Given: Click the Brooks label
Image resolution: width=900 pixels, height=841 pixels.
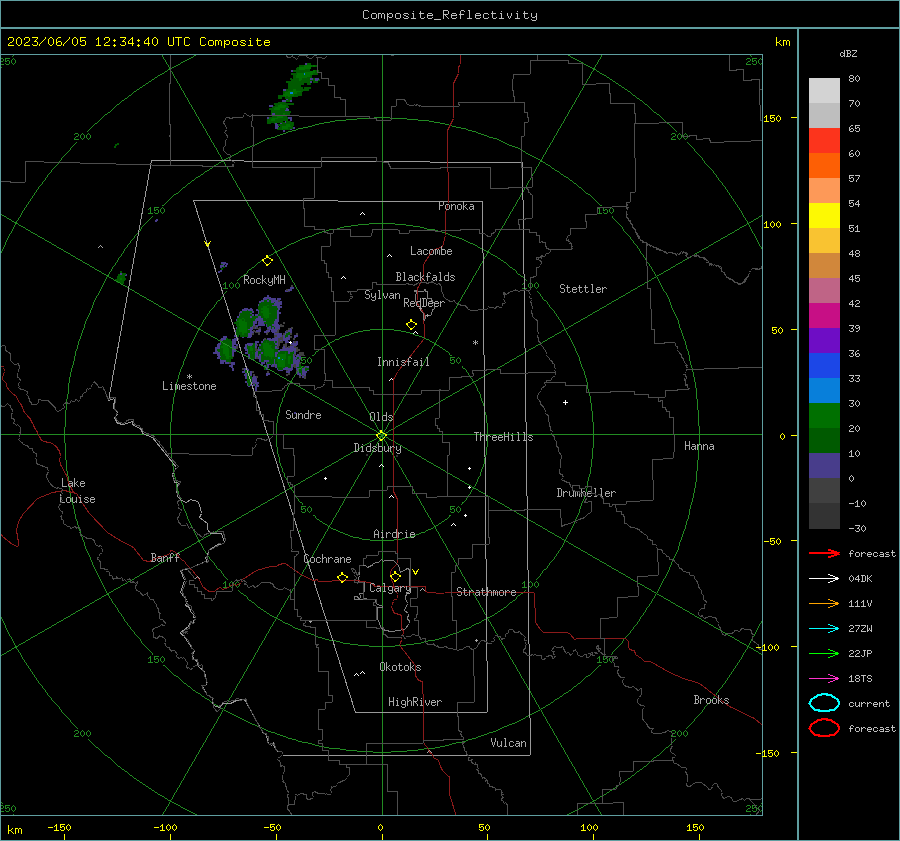Looking at the screenshot, I should (711, 700).
